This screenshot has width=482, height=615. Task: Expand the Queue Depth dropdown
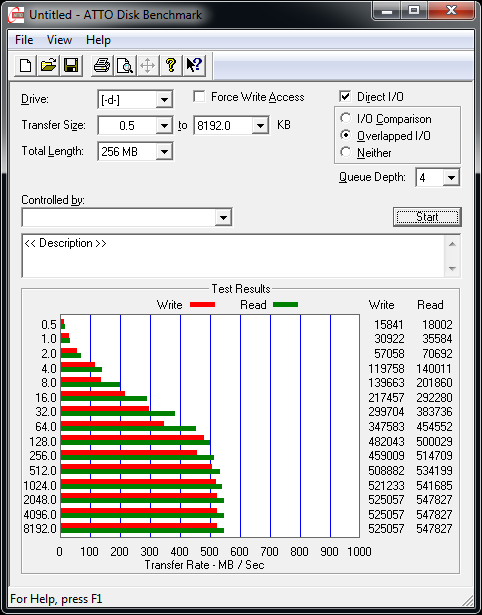pyautogui.click(x=451, y=178)
